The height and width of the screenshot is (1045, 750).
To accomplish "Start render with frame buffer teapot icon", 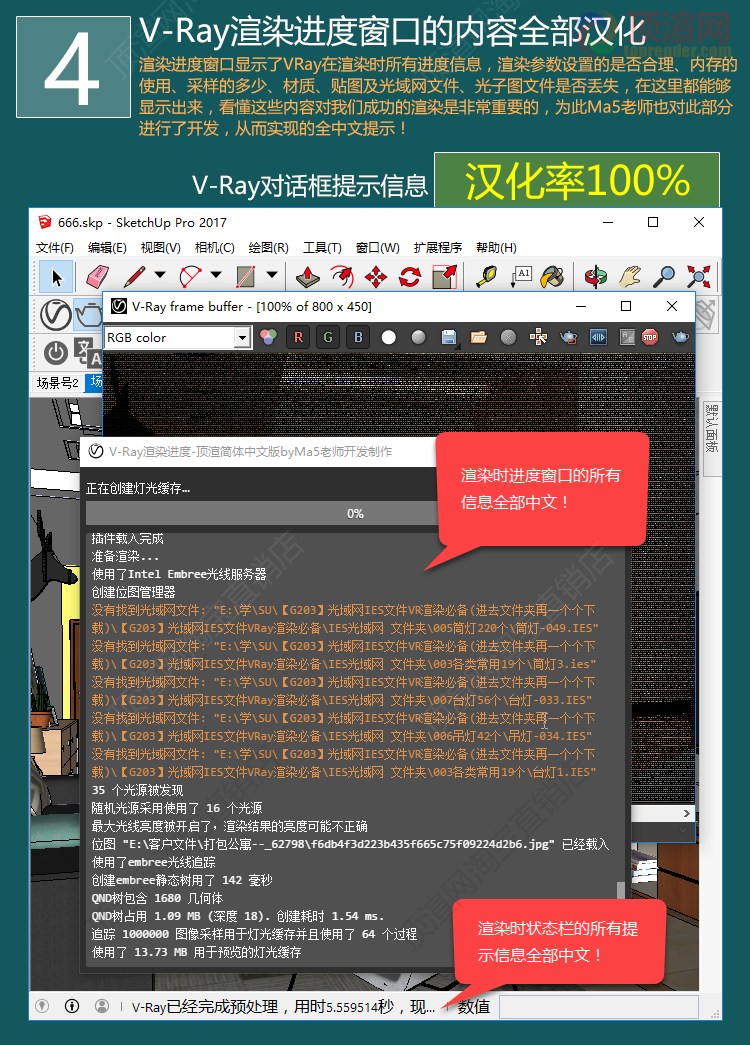I will [x=681, y=337].
